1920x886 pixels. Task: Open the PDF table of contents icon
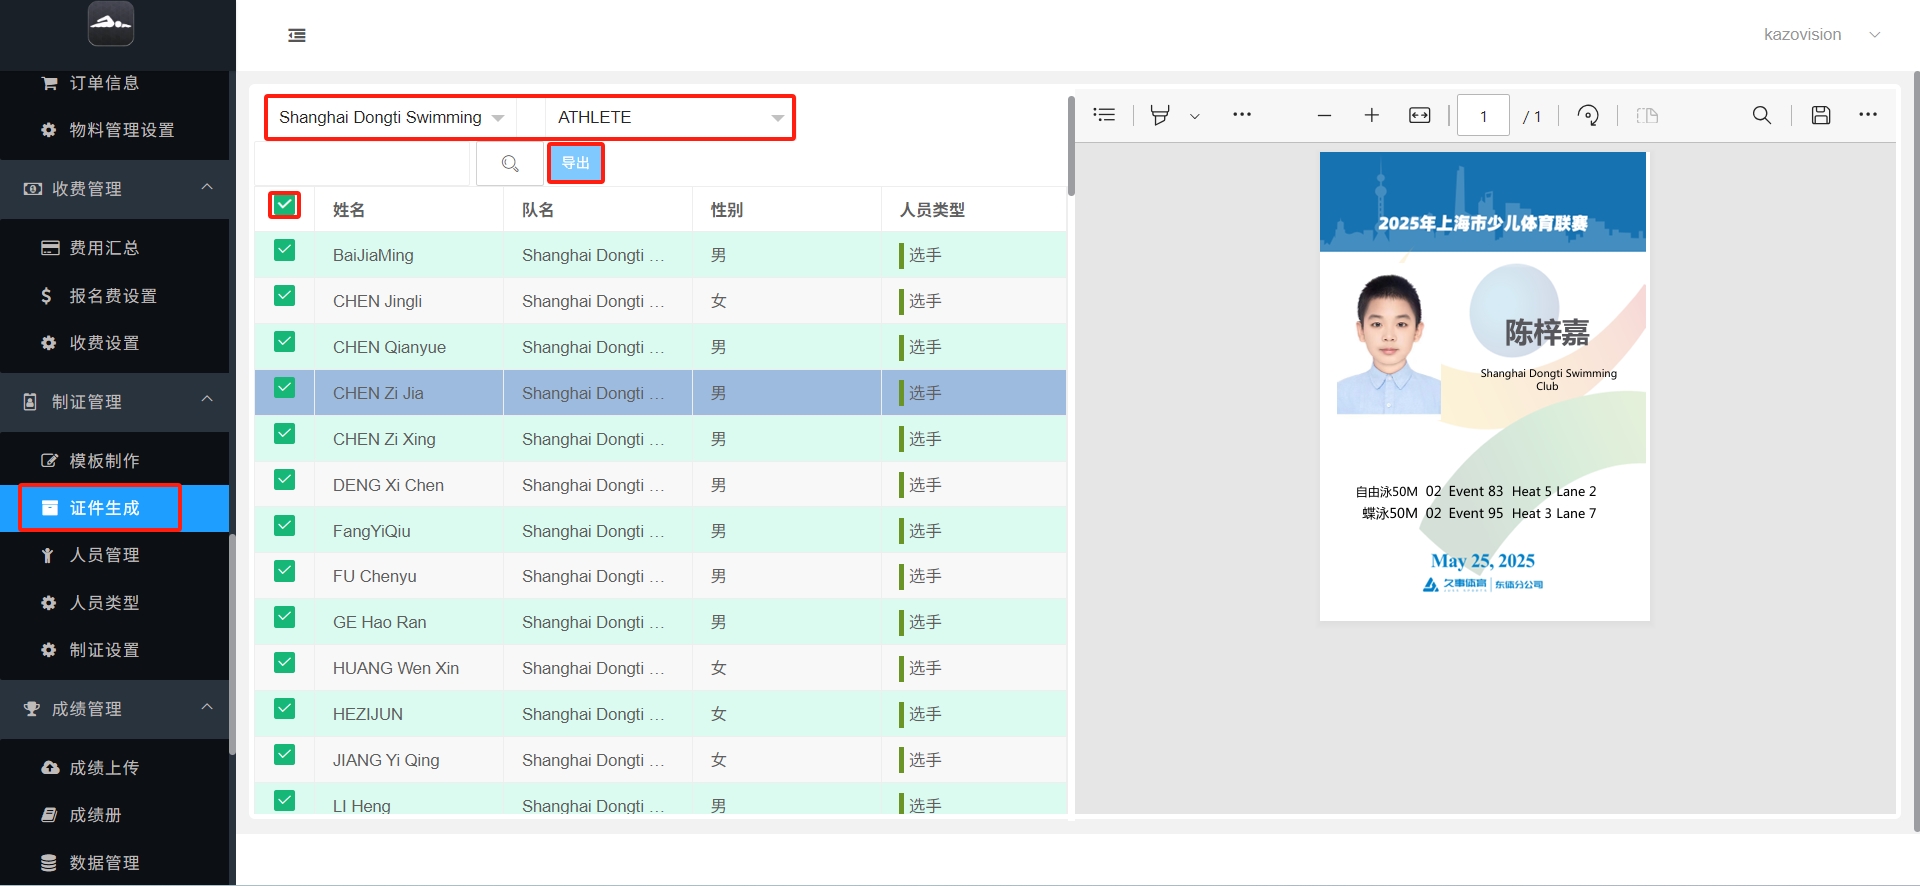[x=1104, y=116]
